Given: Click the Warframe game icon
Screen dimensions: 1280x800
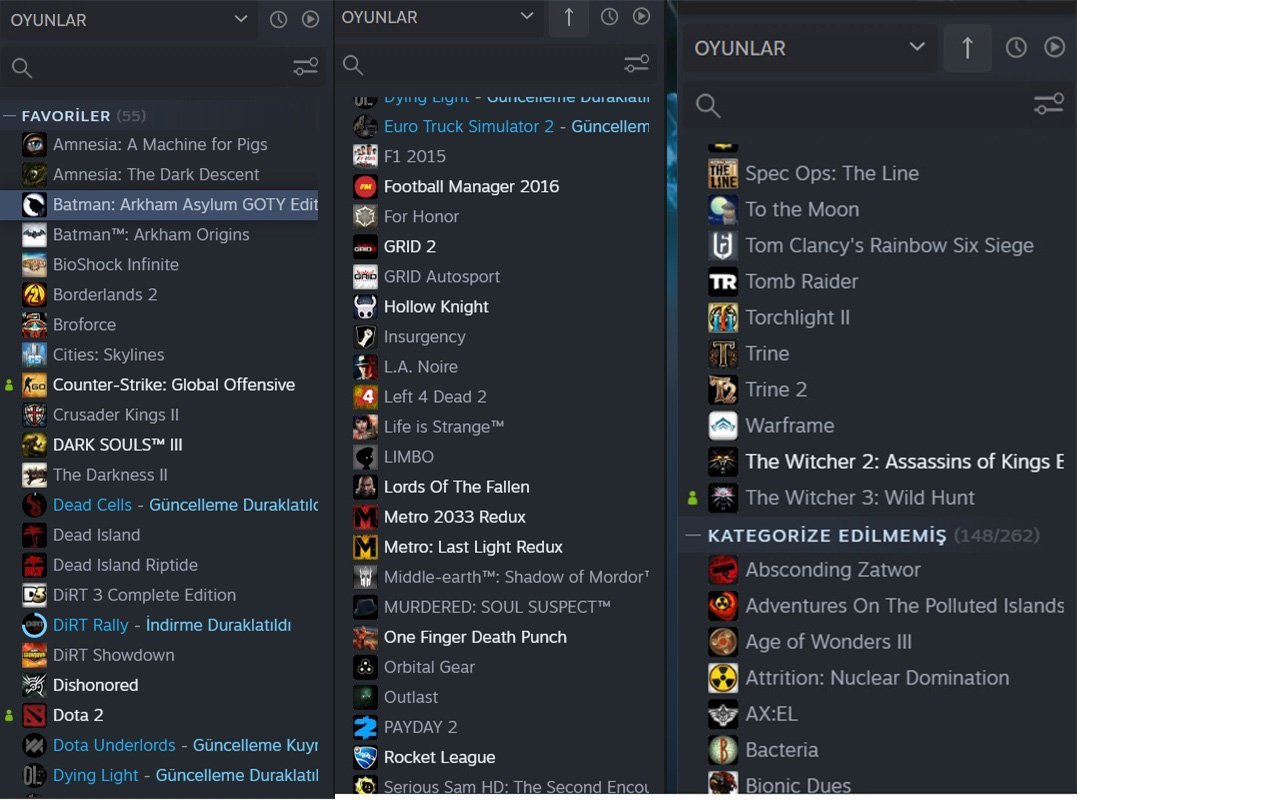Looking at the screenshot, I should [x=723, y=426].
